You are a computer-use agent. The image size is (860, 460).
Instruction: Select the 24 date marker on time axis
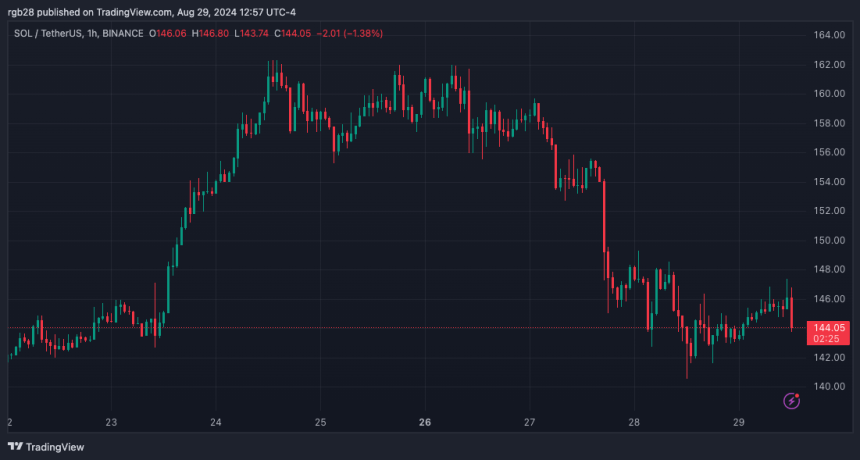pyautogui.click(x=216, y=422)
